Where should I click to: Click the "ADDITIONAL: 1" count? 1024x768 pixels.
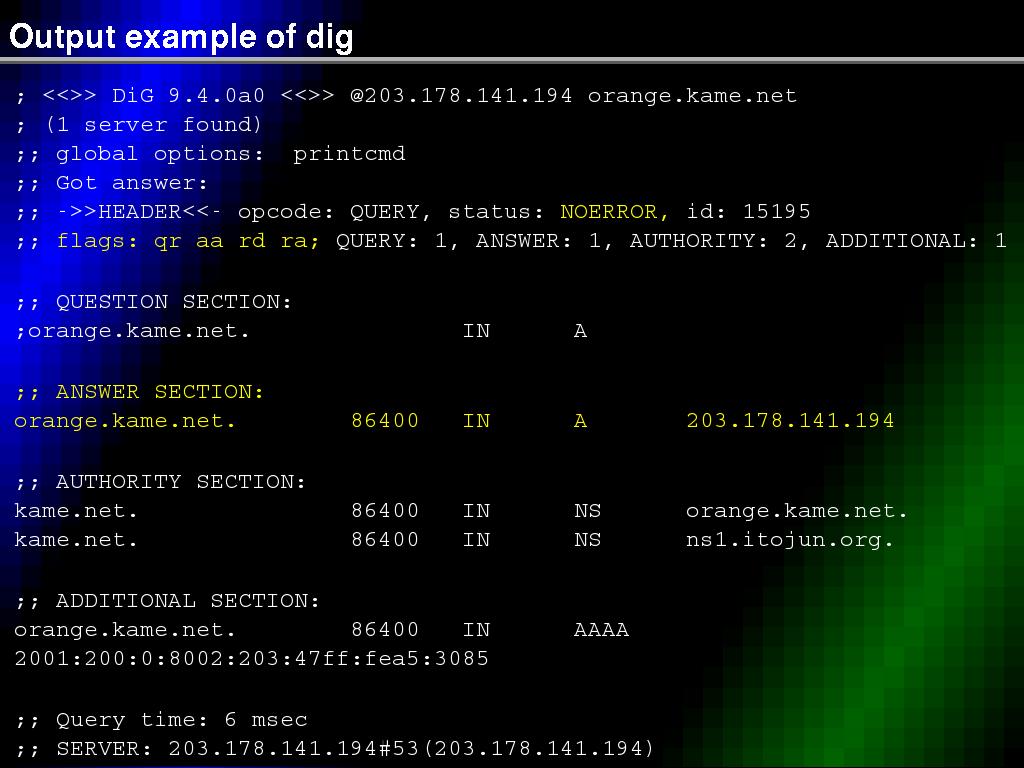coord(916,241)
